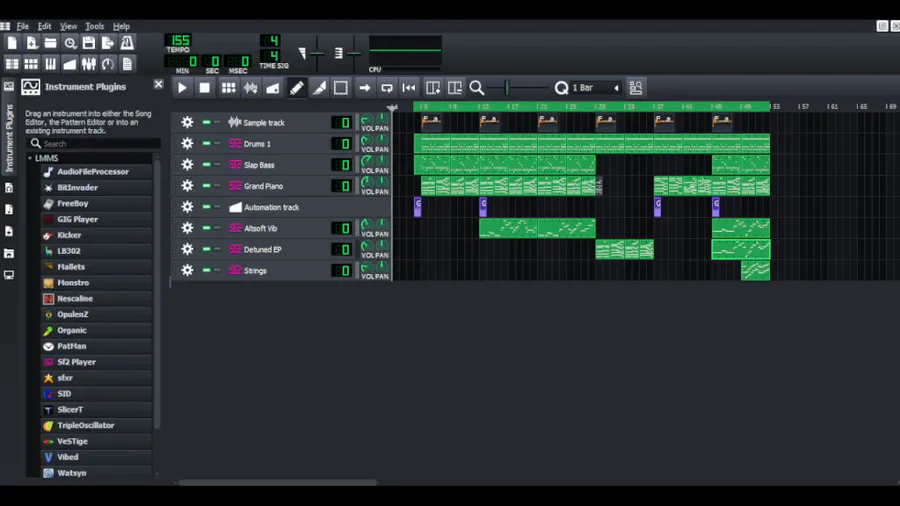Adjust the master volume slider
Screen dimensions: 900x506
coord(317,53)
